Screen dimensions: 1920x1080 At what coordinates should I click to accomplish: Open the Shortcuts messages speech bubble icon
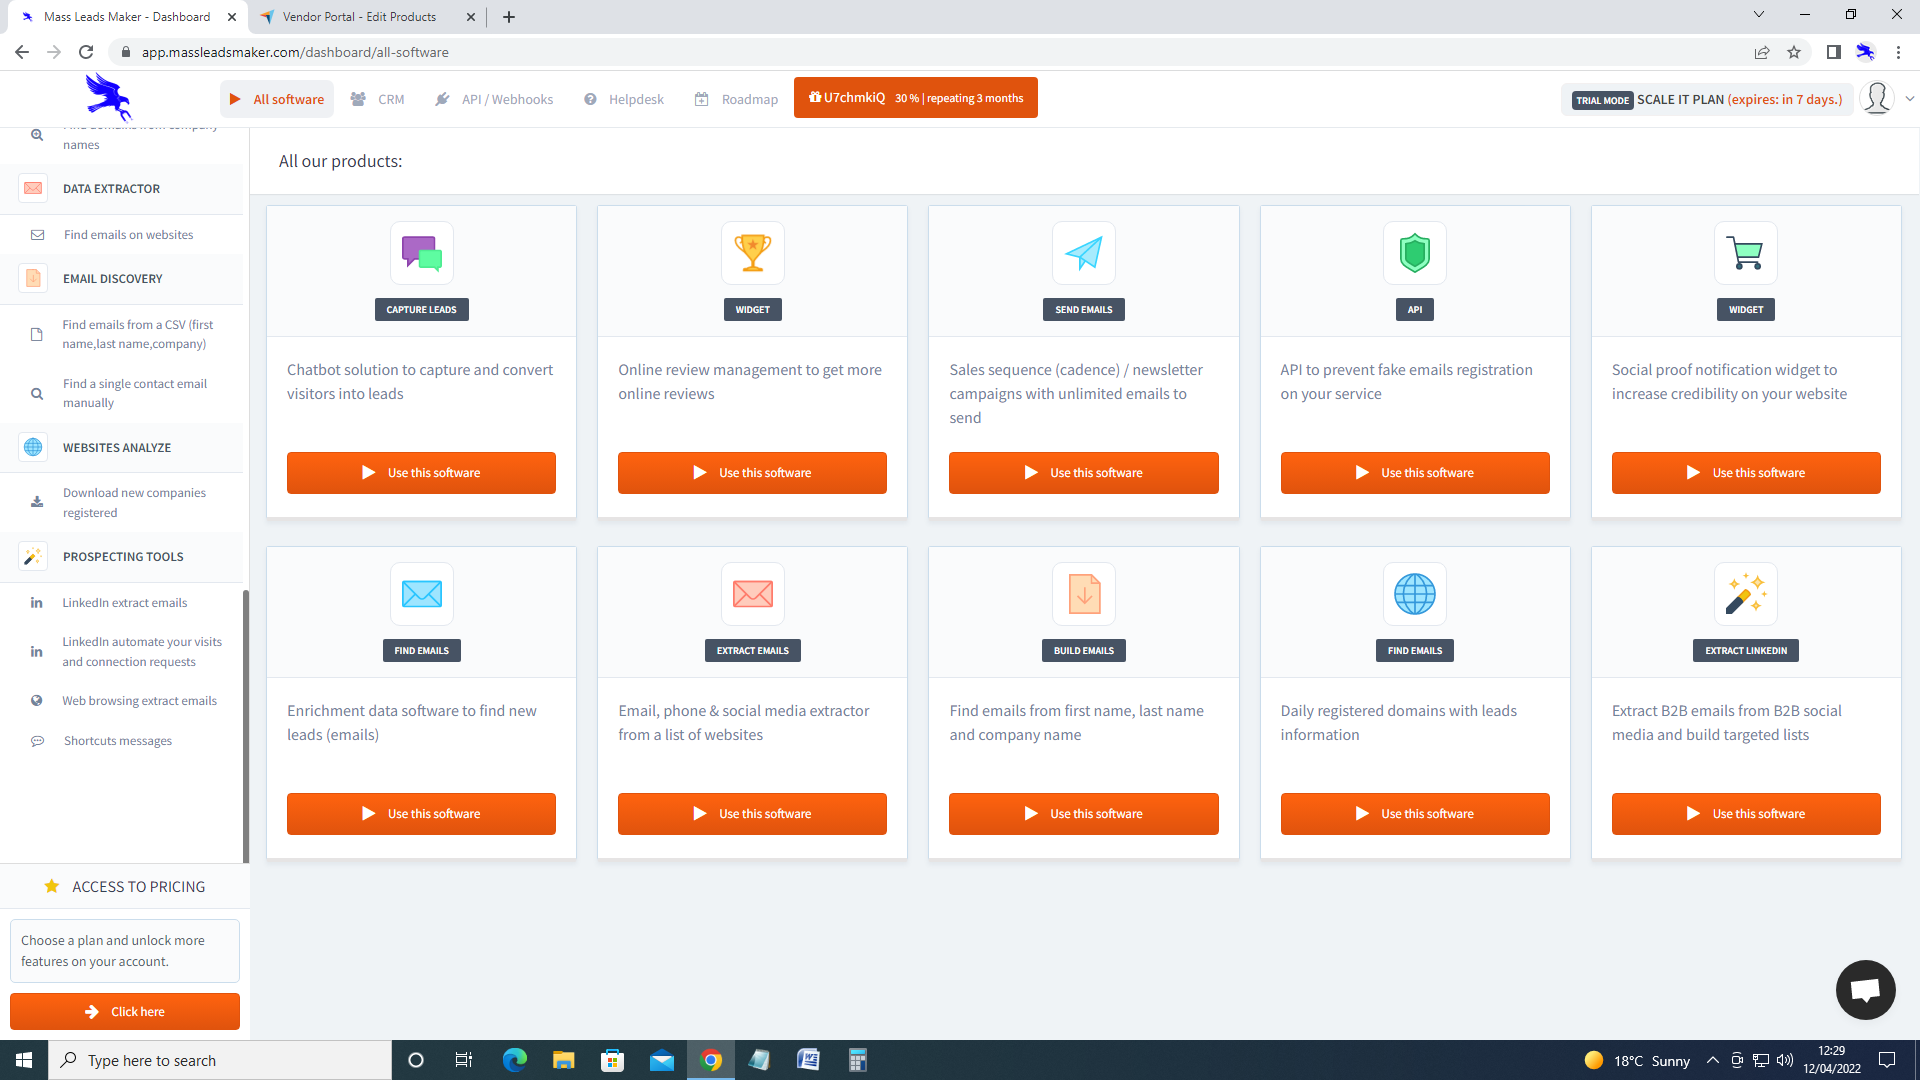37,740
